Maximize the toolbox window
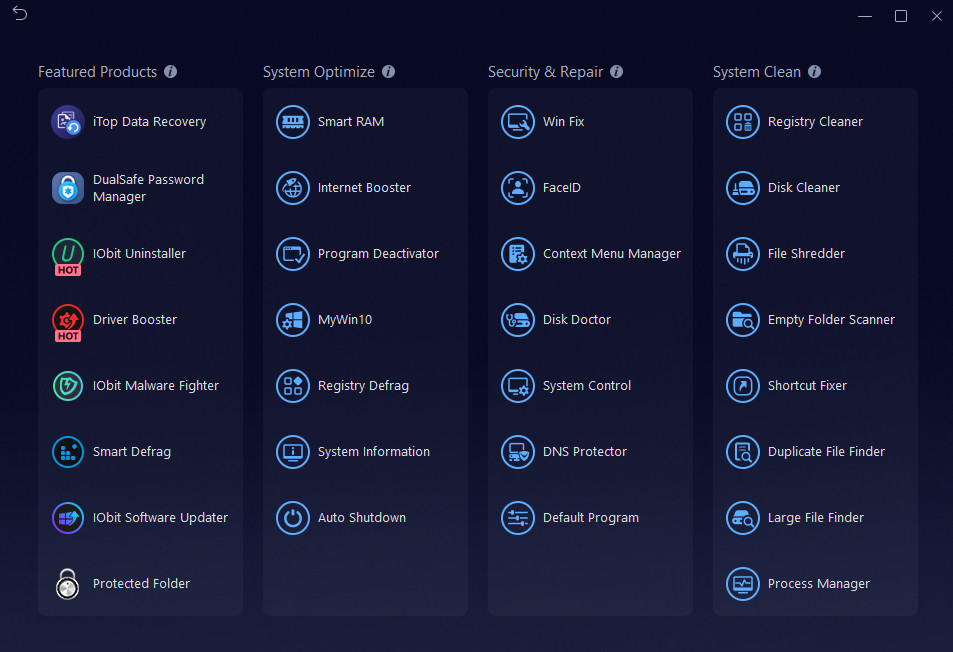Screen dimensions: 953x652 click(901, 16)
